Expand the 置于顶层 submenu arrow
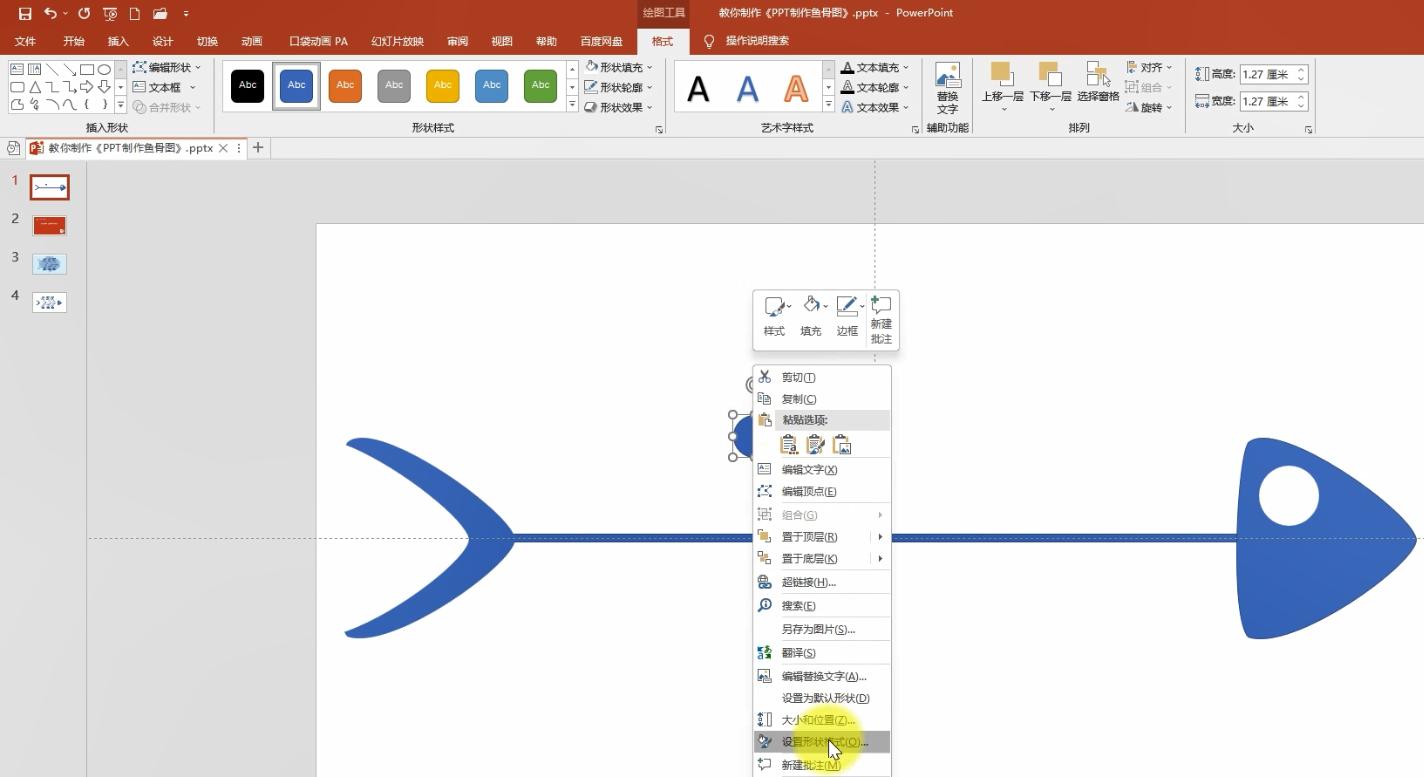 coord(880,537)
